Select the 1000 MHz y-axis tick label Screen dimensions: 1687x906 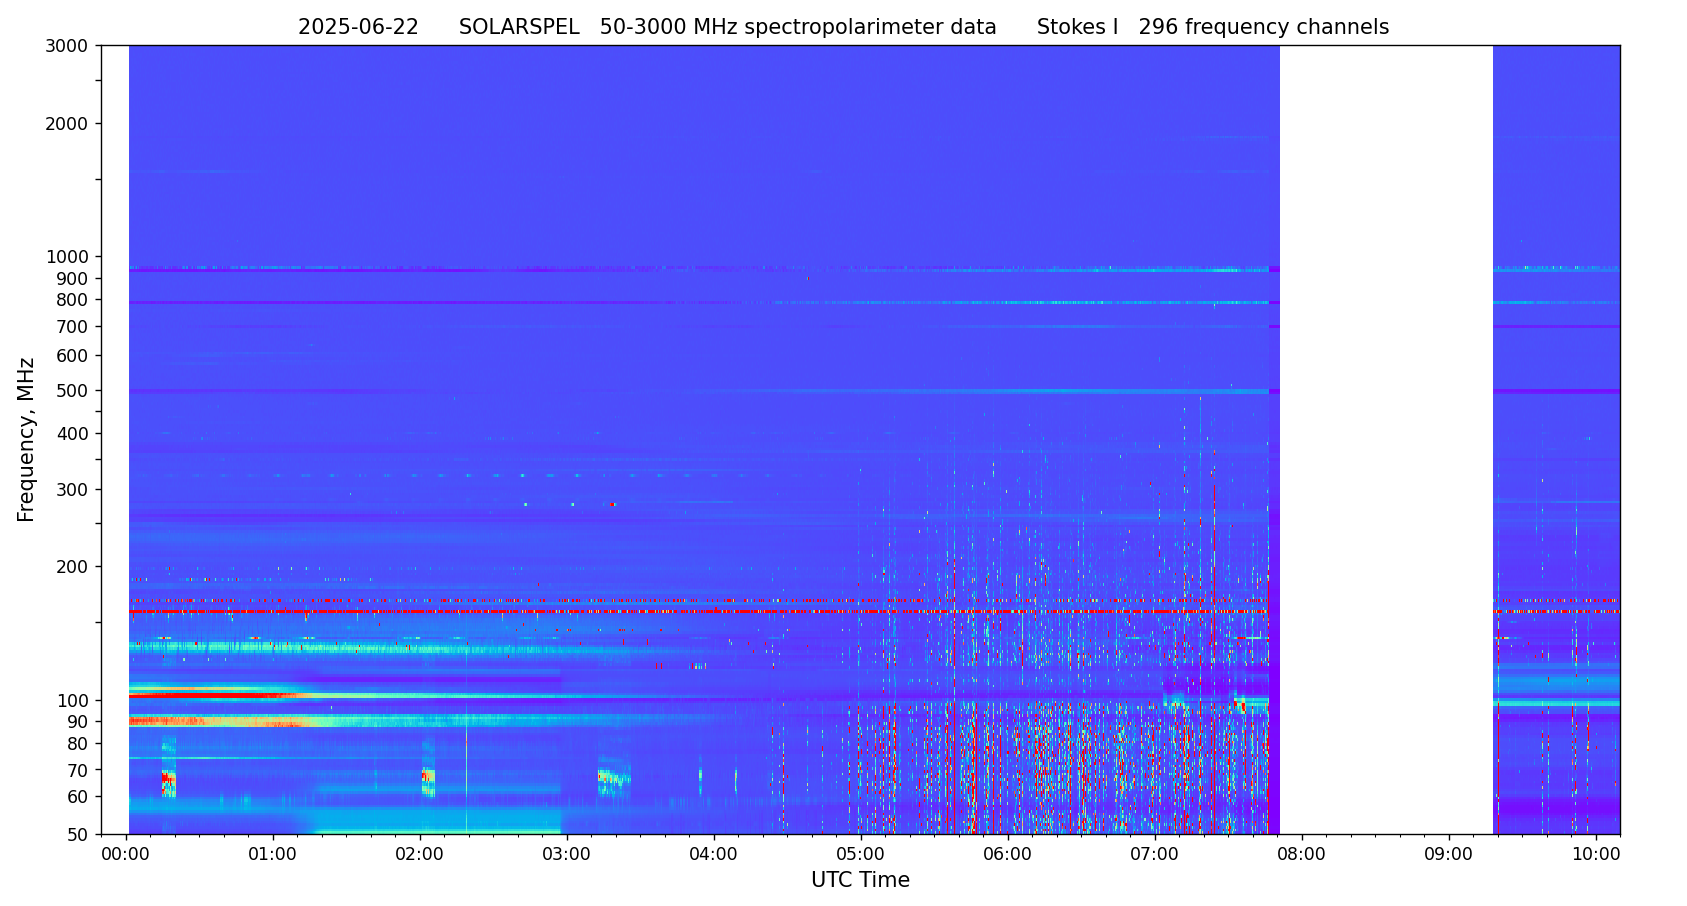coord(67,257)
